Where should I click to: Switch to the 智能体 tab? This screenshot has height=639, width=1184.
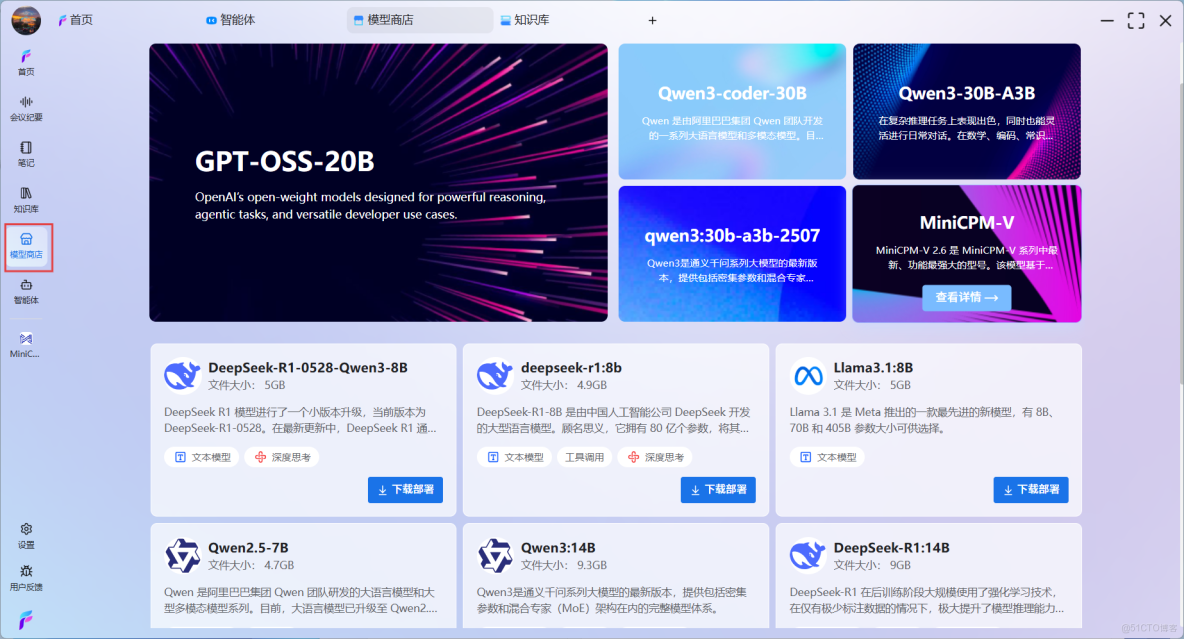(x=231, y=20)
